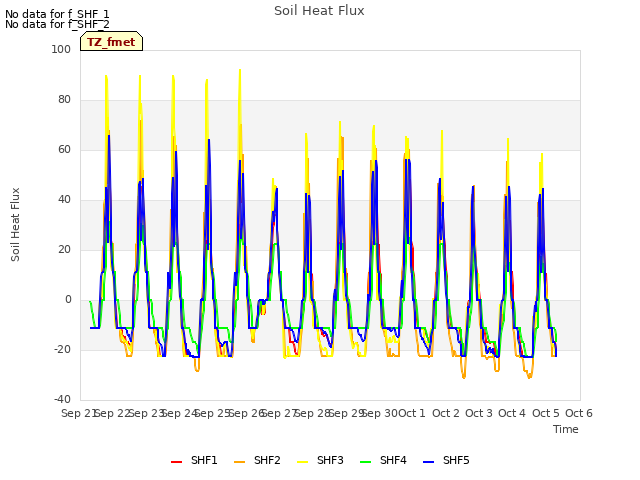Click the SHF2 orange legend swatch
The width and height of the screenshot is (640, 480).
(240, 462)
